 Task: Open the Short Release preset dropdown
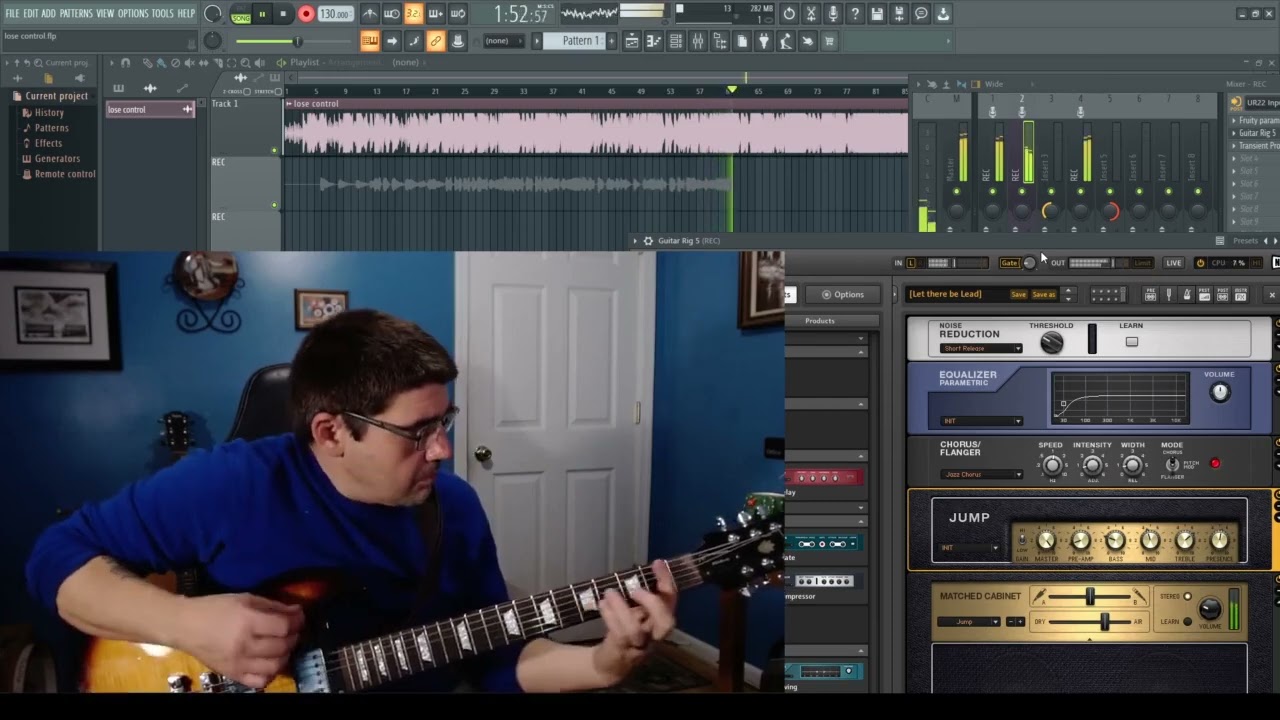981,349
